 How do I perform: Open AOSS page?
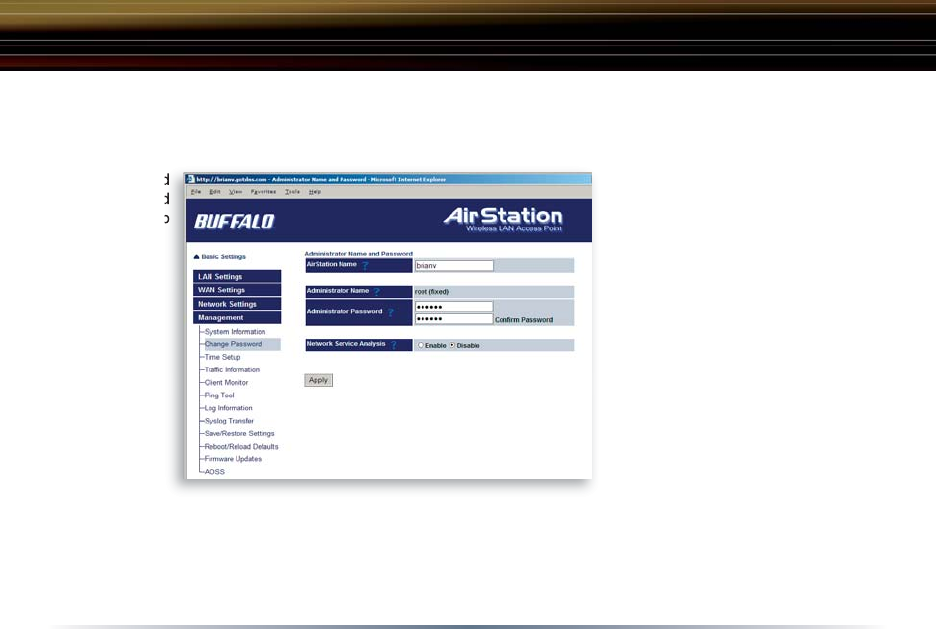click(x=215, y=471)
